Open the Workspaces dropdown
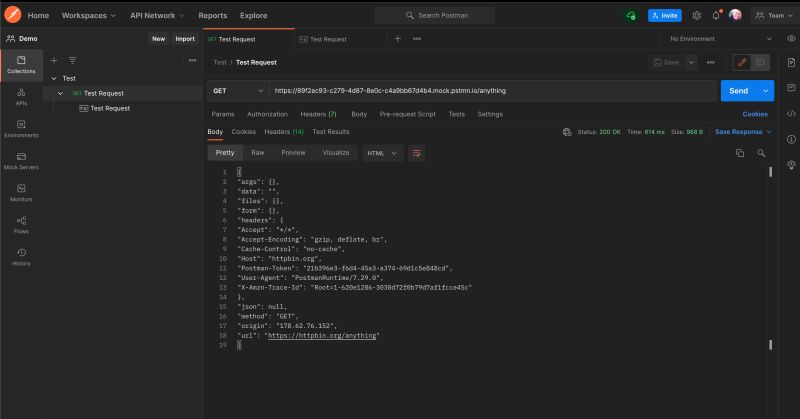The height and width of the screenshot is (419, 800). pos(88,15)
